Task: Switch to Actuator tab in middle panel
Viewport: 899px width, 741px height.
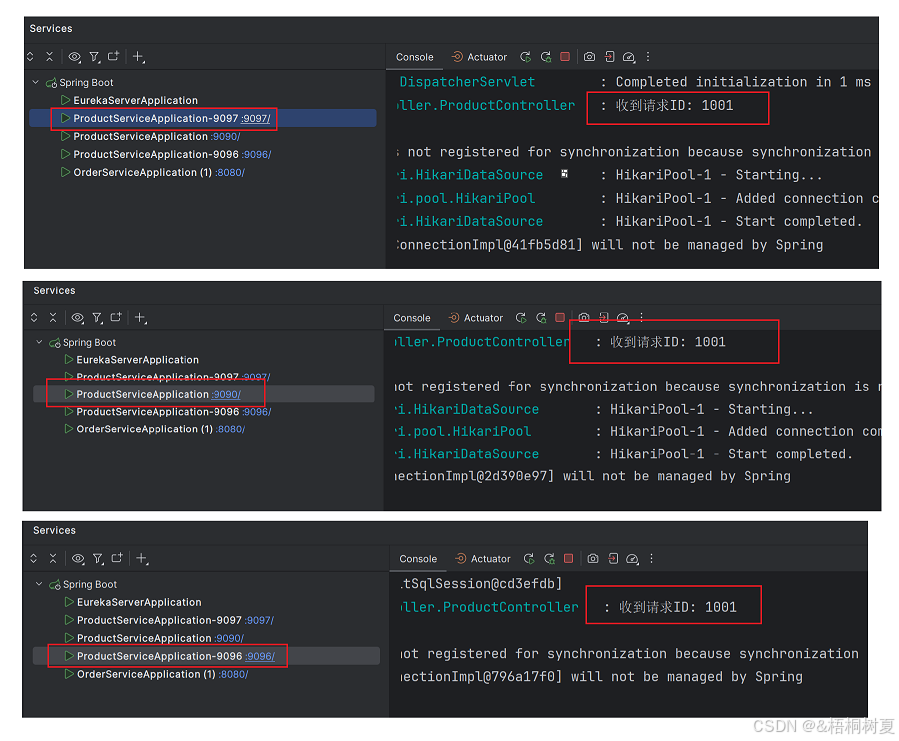Action: pos(476,318)
